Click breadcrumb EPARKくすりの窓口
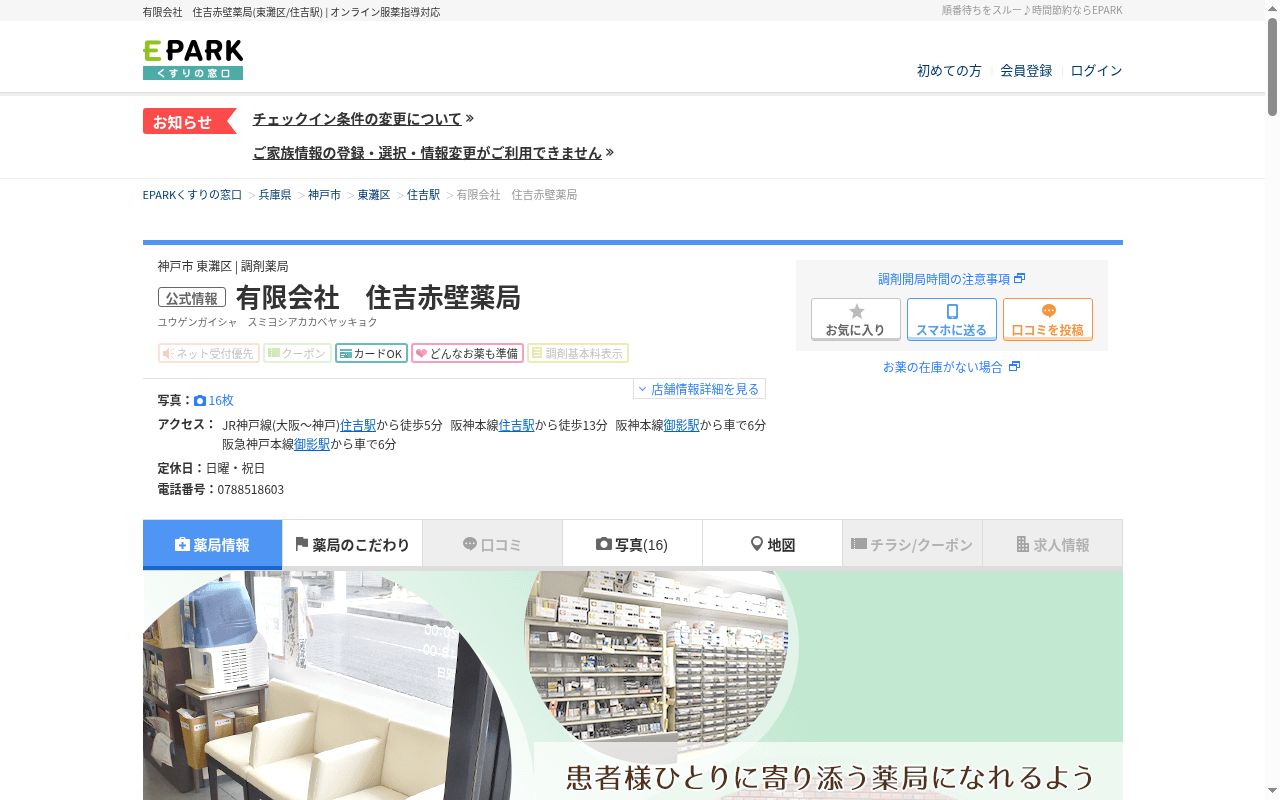This screenshot has height=800, width=1280. (192, 195)
